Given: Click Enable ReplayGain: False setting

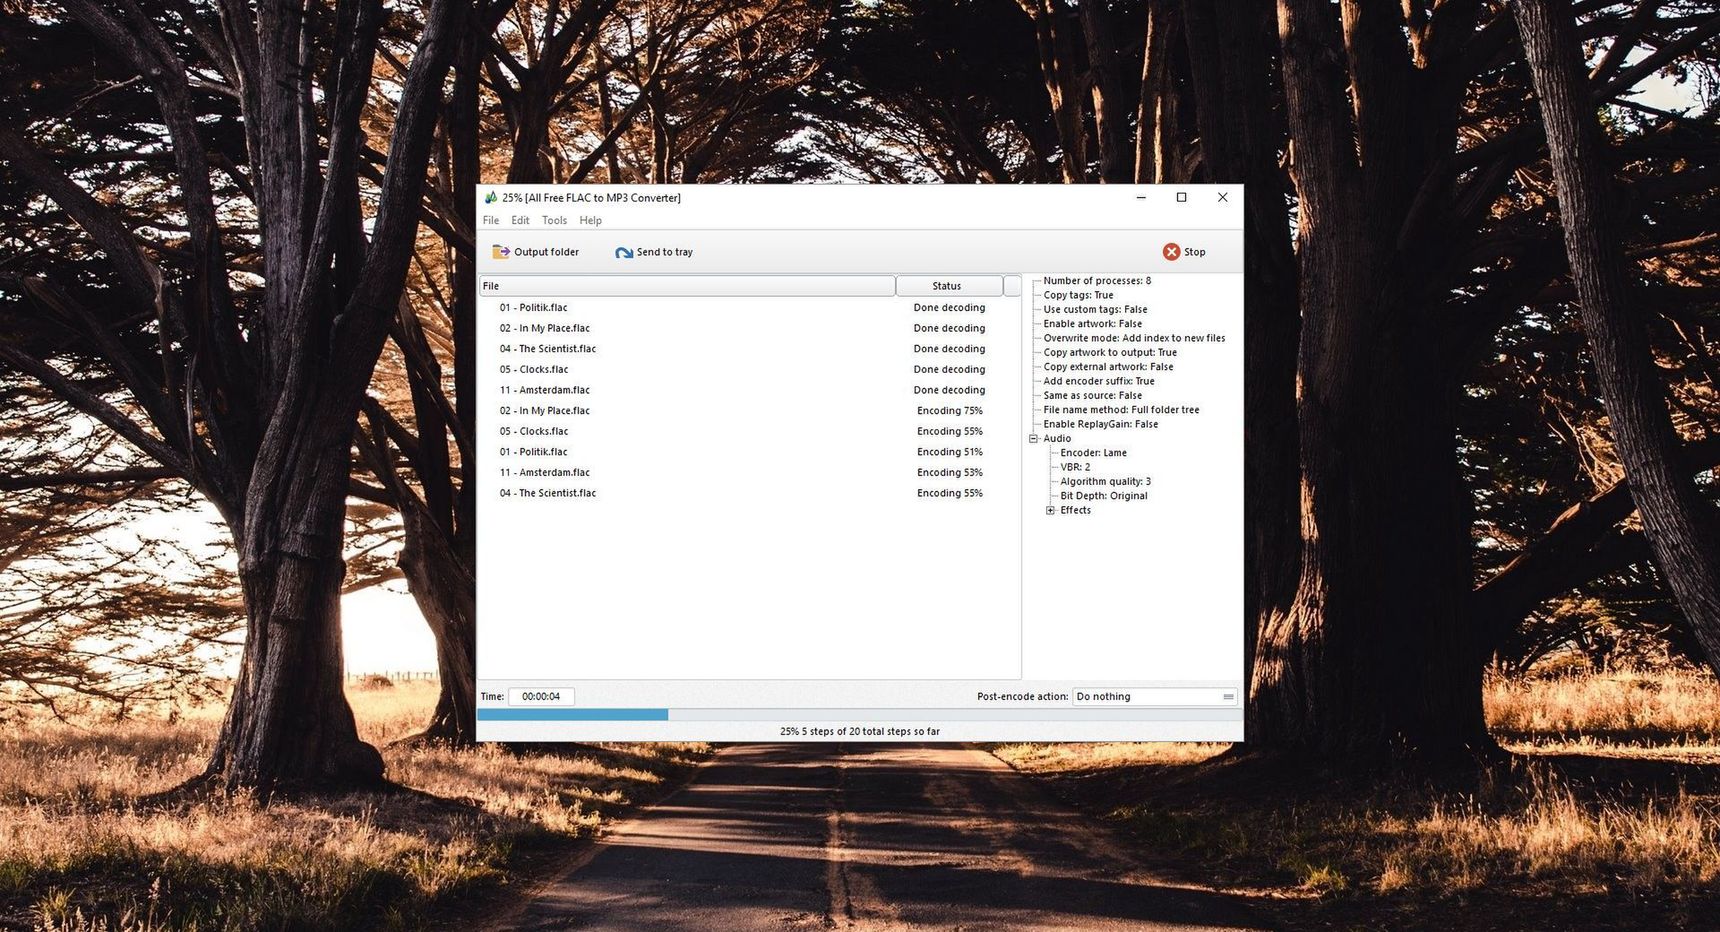Looking at the screenshot, I should point(1100,425).
